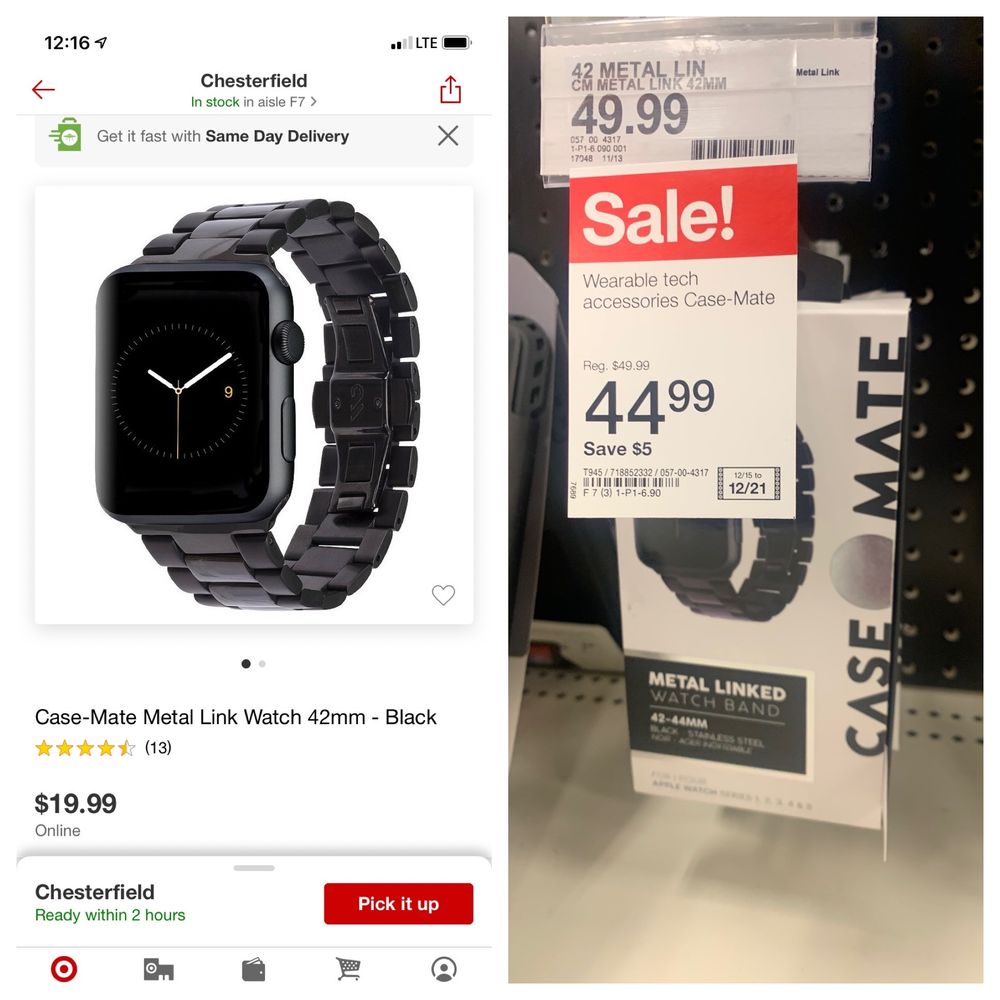Screen dimensions: 1000x1000
Task: Change the Chesterfield pickup store
Action: point(94,892)
